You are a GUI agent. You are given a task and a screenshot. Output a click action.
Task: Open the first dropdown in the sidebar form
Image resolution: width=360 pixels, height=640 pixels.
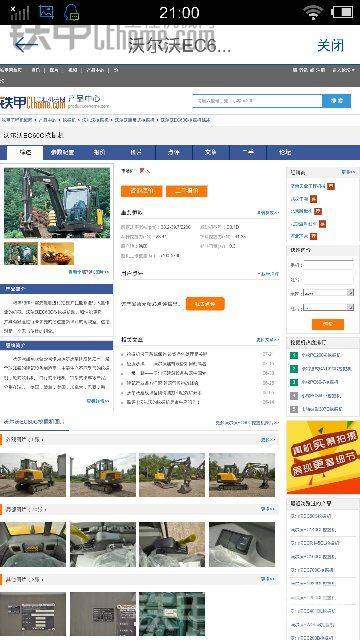tap(328, 293)
